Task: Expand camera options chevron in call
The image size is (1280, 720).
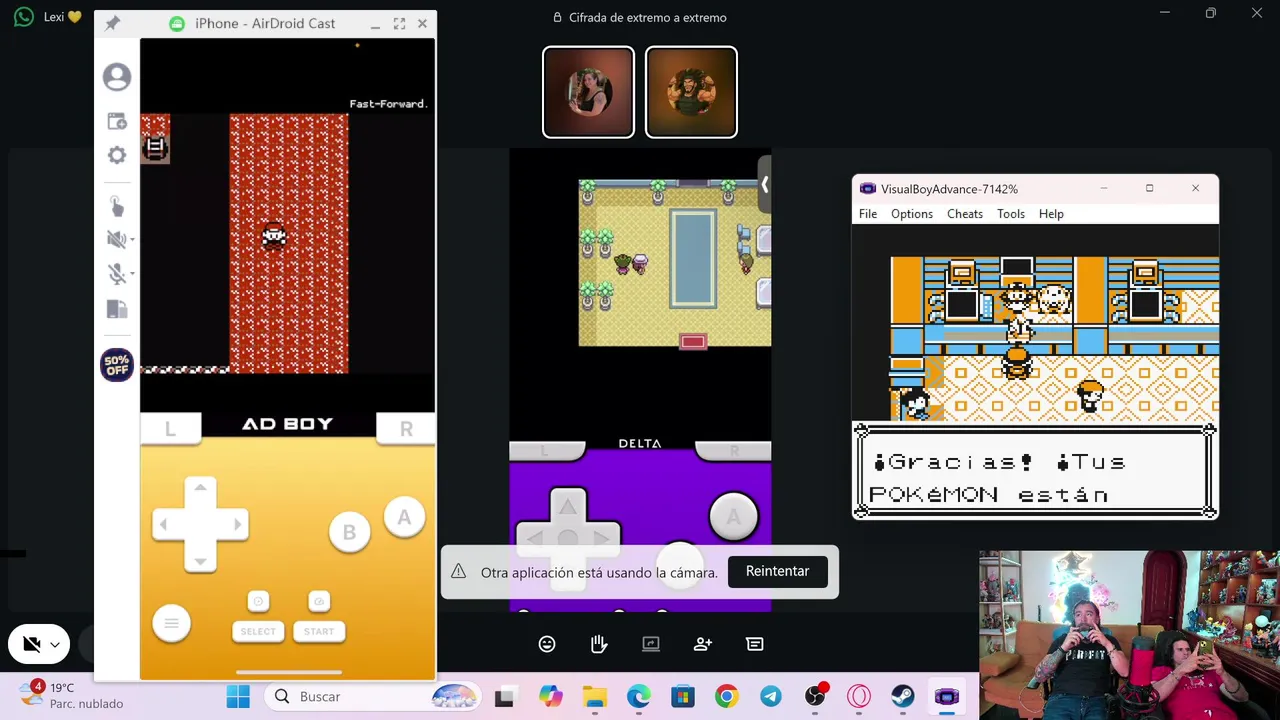Action: [55, 645]
